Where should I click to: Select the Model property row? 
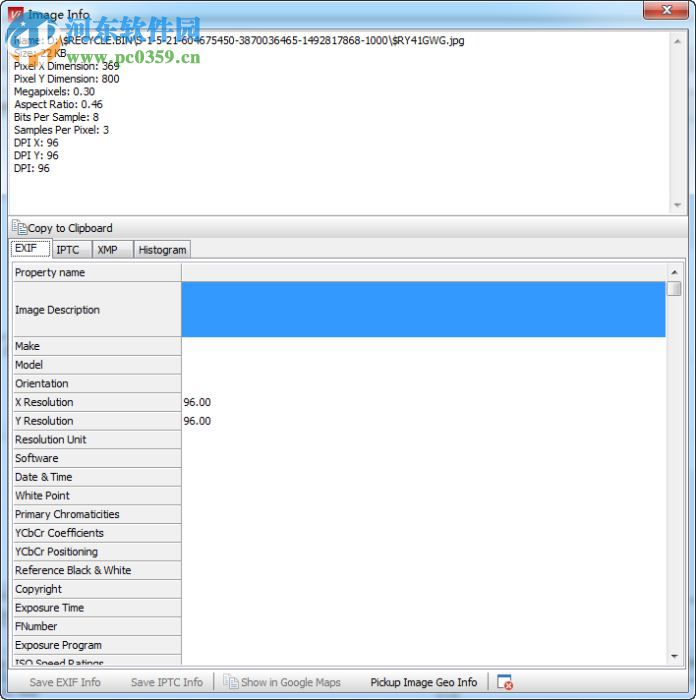pos(97,365)
